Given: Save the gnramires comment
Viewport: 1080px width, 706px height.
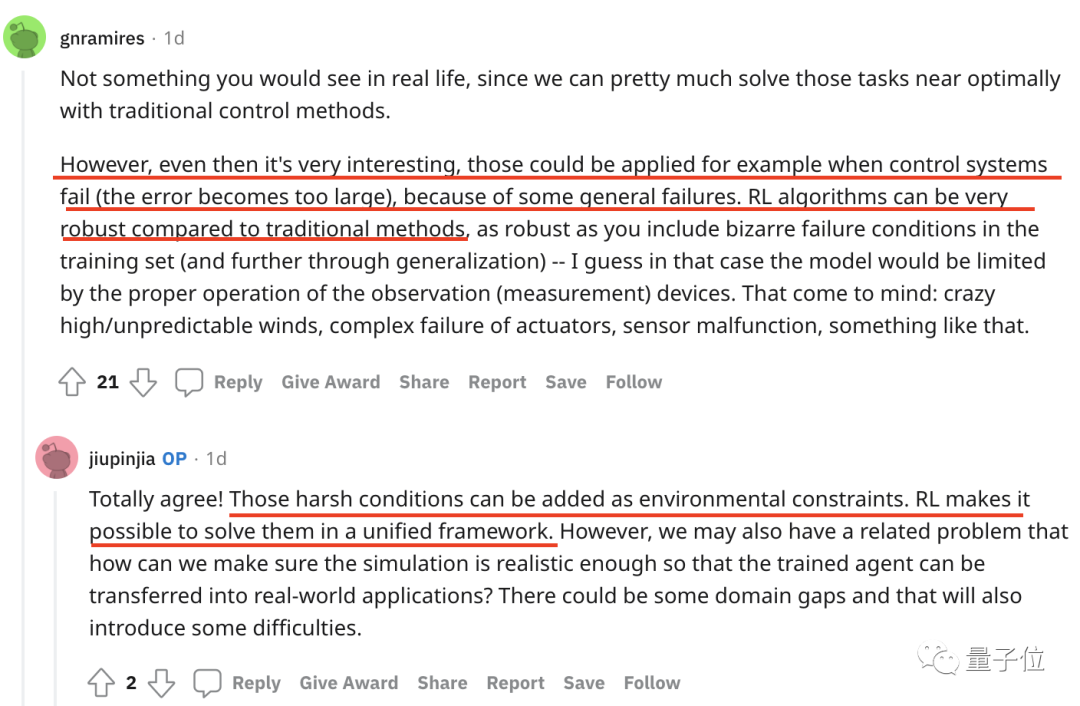Looking at the screenshot, I should tap(566, 382).
